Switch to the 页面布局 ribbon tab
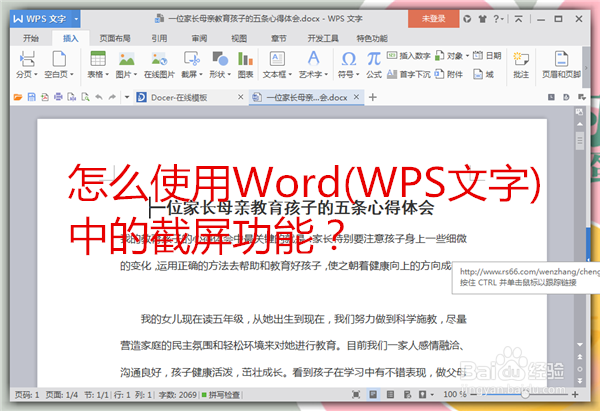The image size is (600, 411). (115, 38)
